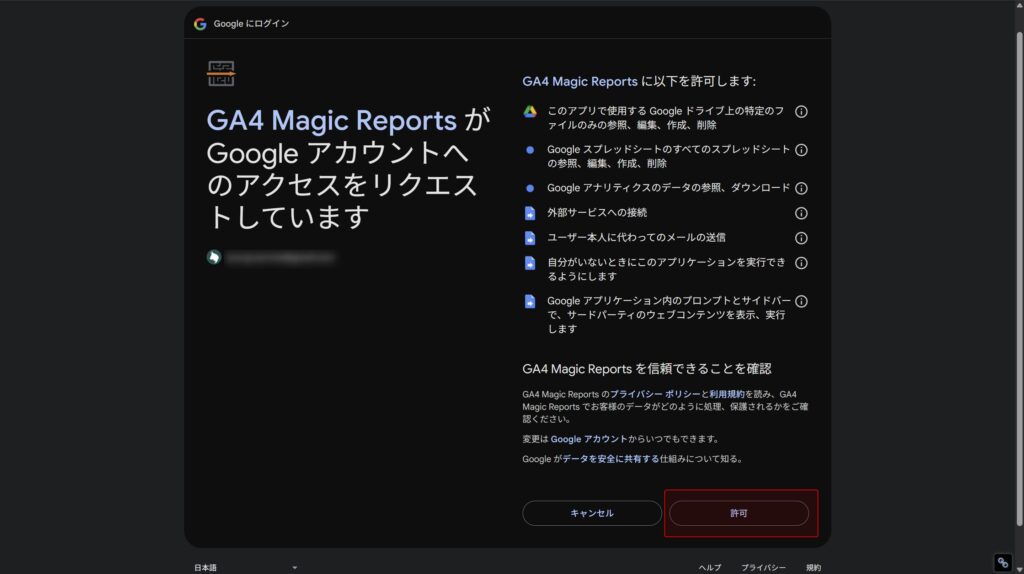
Task: Open the 規約 footer link
Action: pyautogui.click(x=813, y=567)
